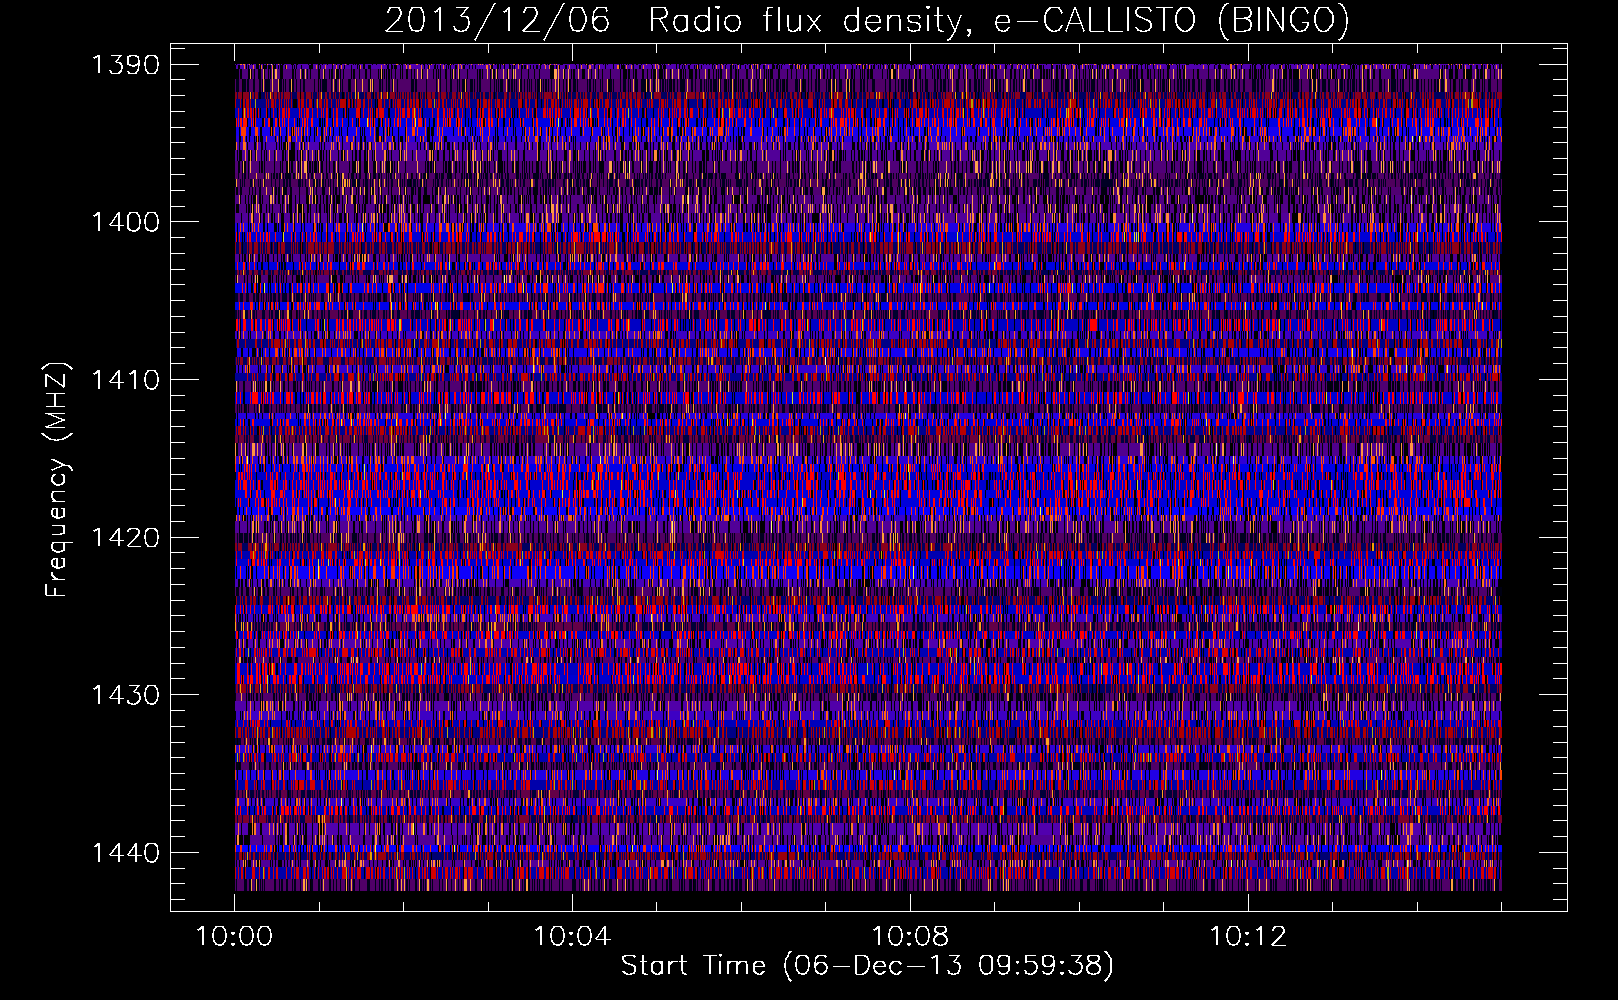Select the 1430 frequency tick label

tap(126, 695)
